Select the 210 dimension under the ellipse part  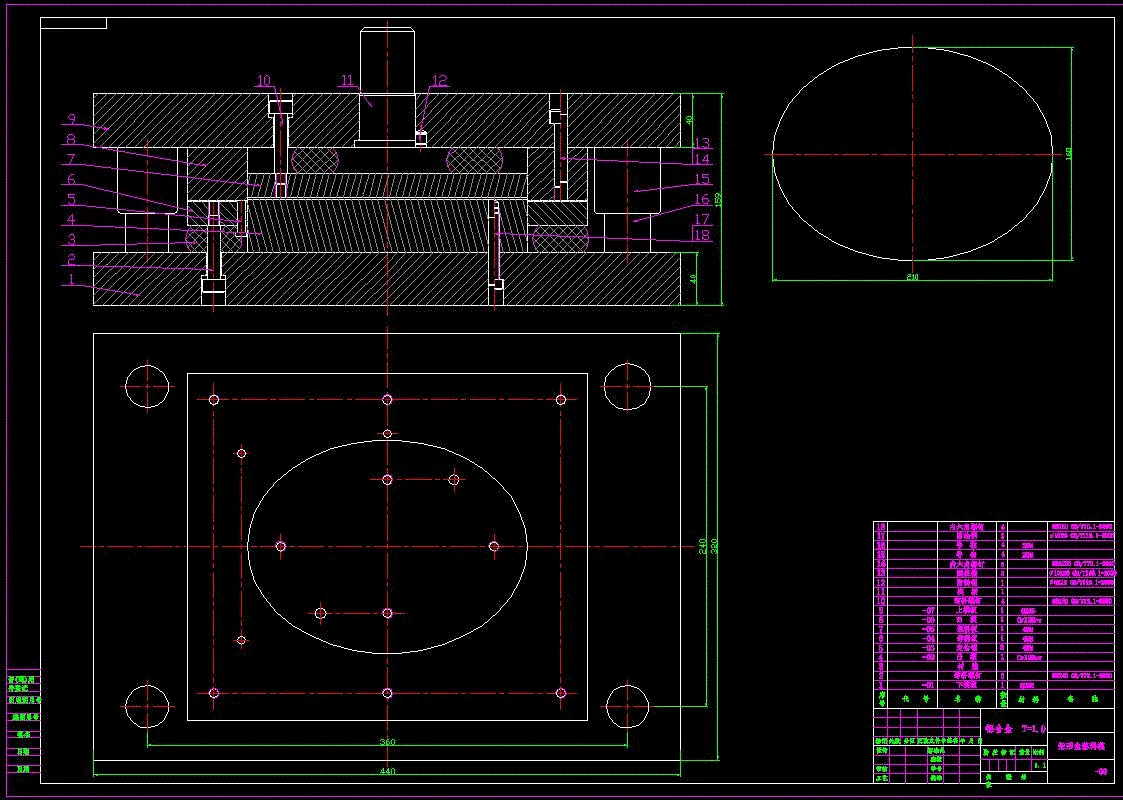coord(912,276)
